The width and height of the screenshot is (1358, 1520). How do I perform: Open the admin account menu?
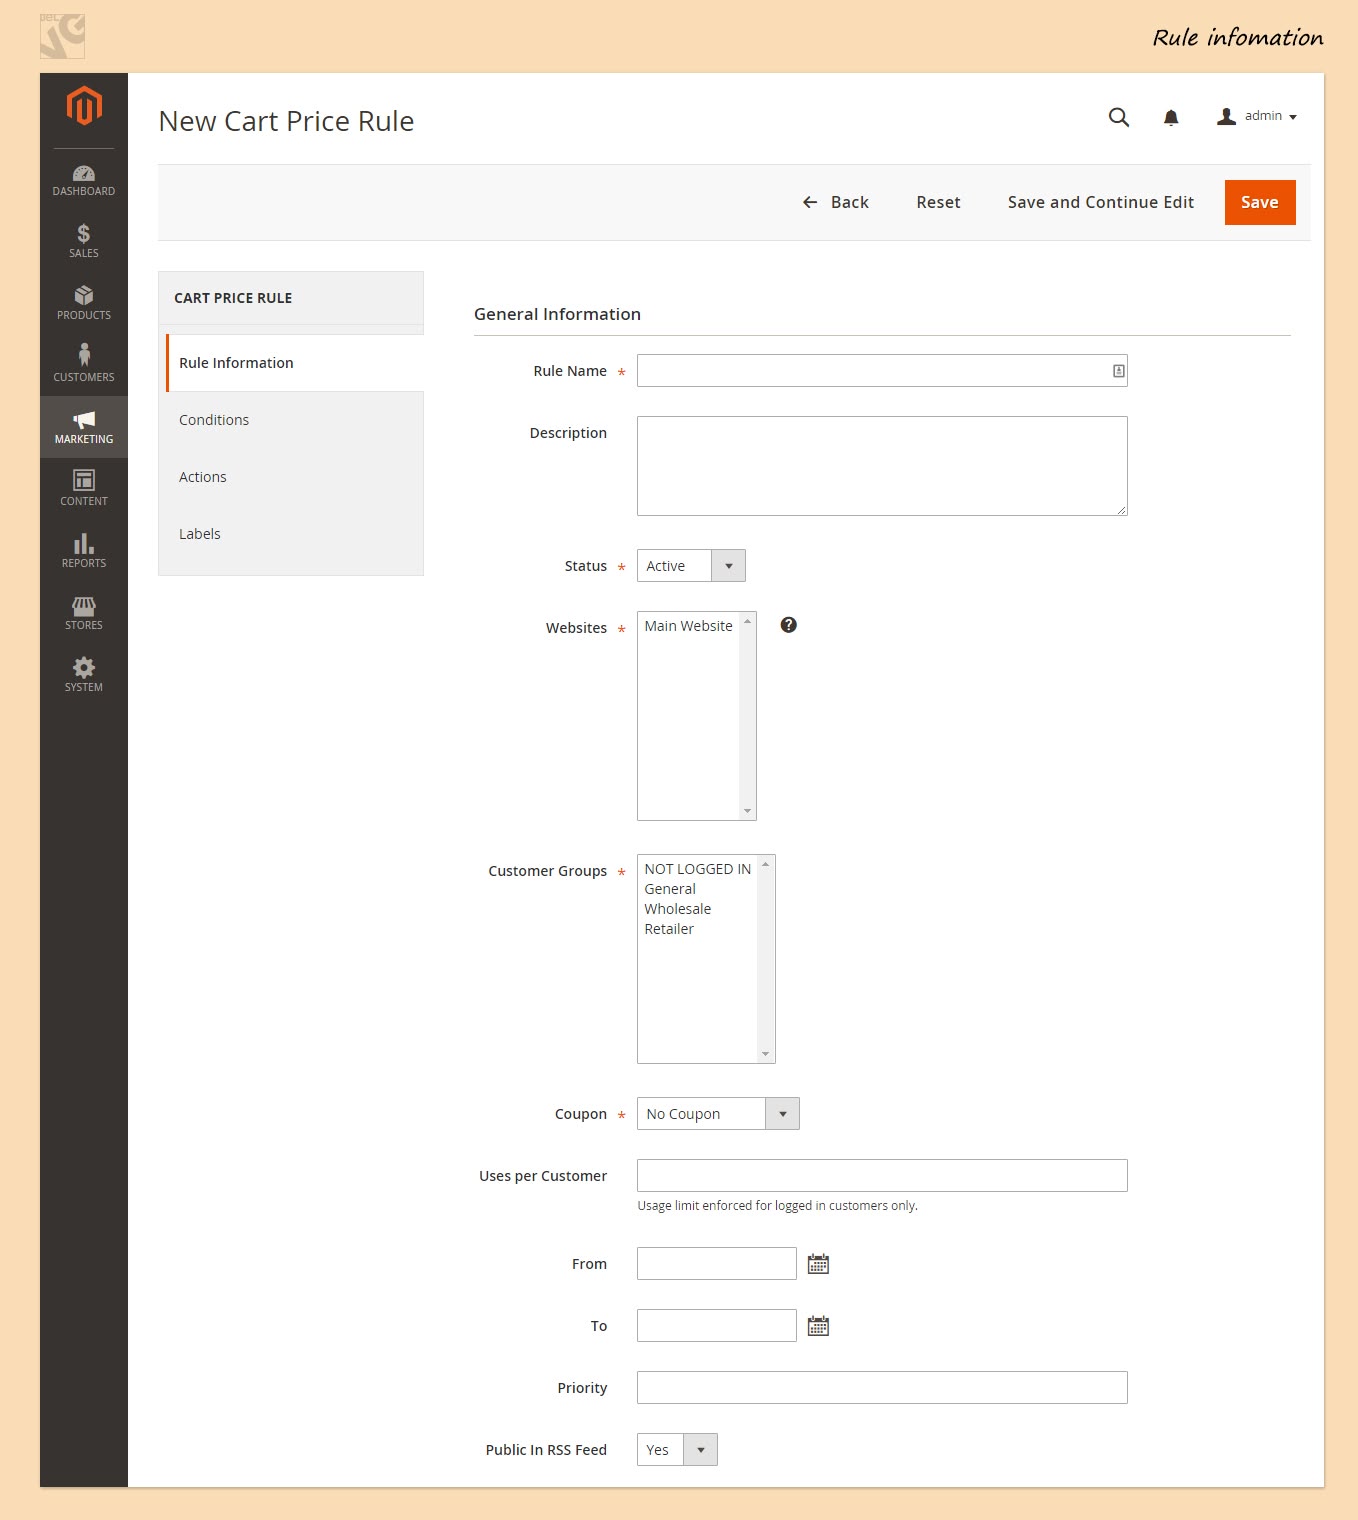[x=1257, y=117]
